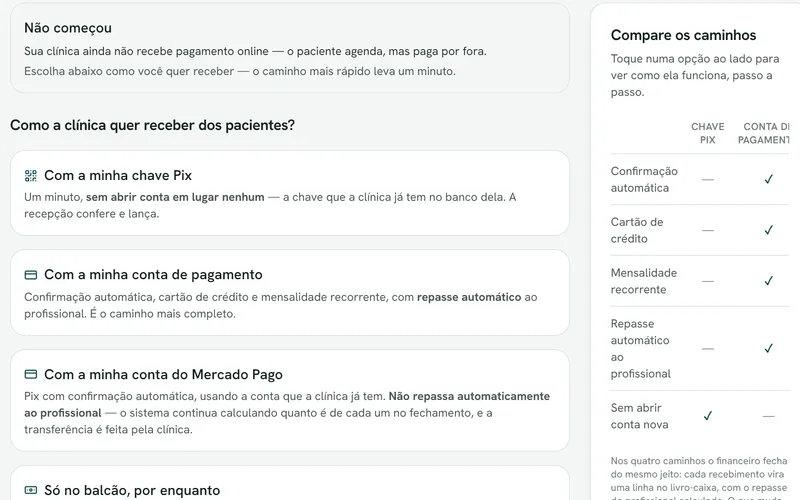Click the 'Cartão de crédito' row label
800x500 pixels.
637,230
